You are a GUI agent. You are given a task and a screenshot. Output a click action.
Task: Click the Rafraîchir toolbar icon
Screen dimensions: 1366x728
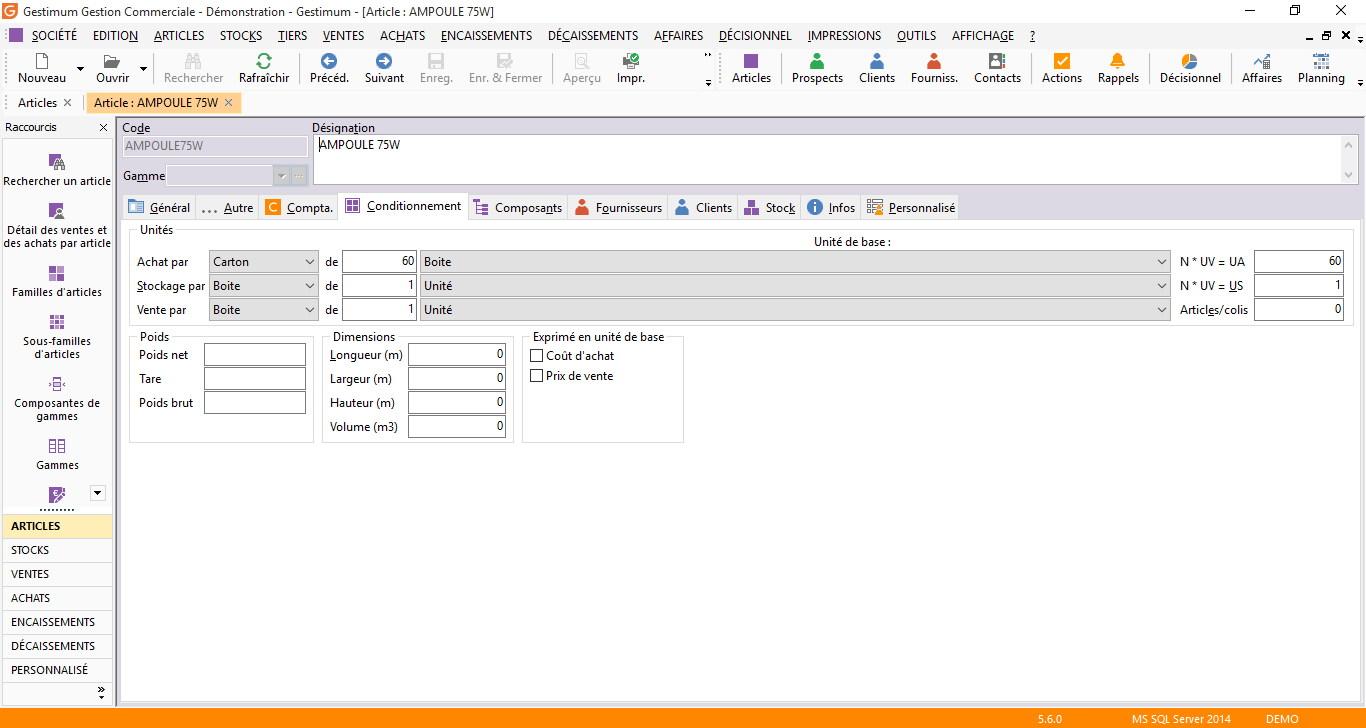point(263,68)
